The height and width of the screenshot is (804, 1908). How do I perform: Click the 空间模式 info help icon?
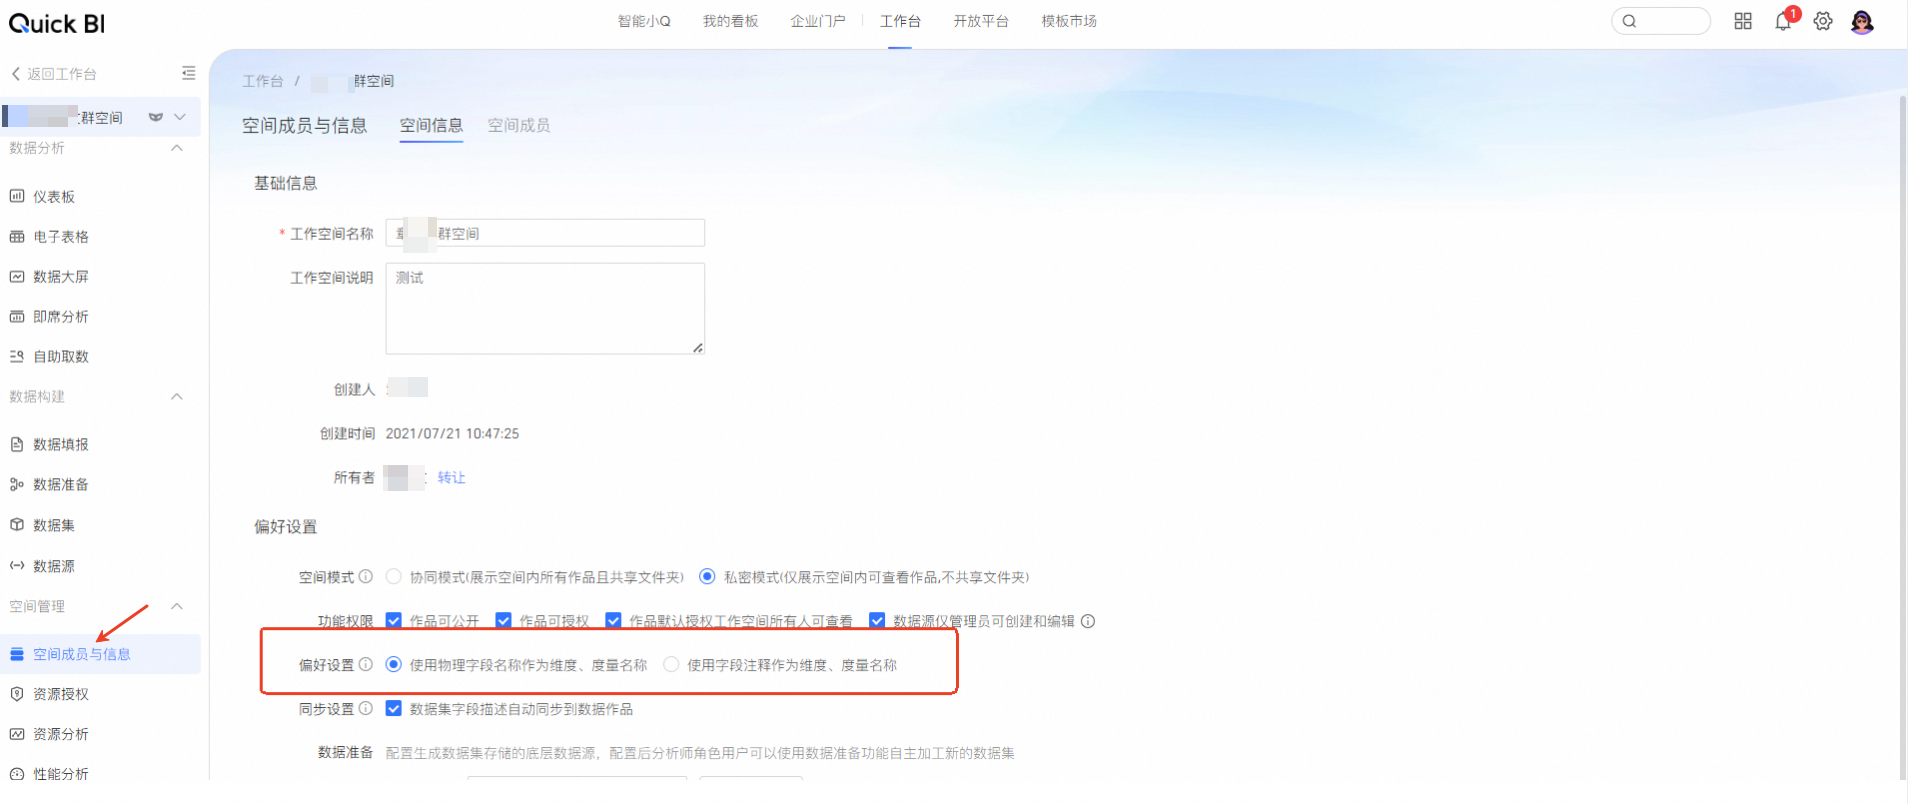click(x=366, y=577)
